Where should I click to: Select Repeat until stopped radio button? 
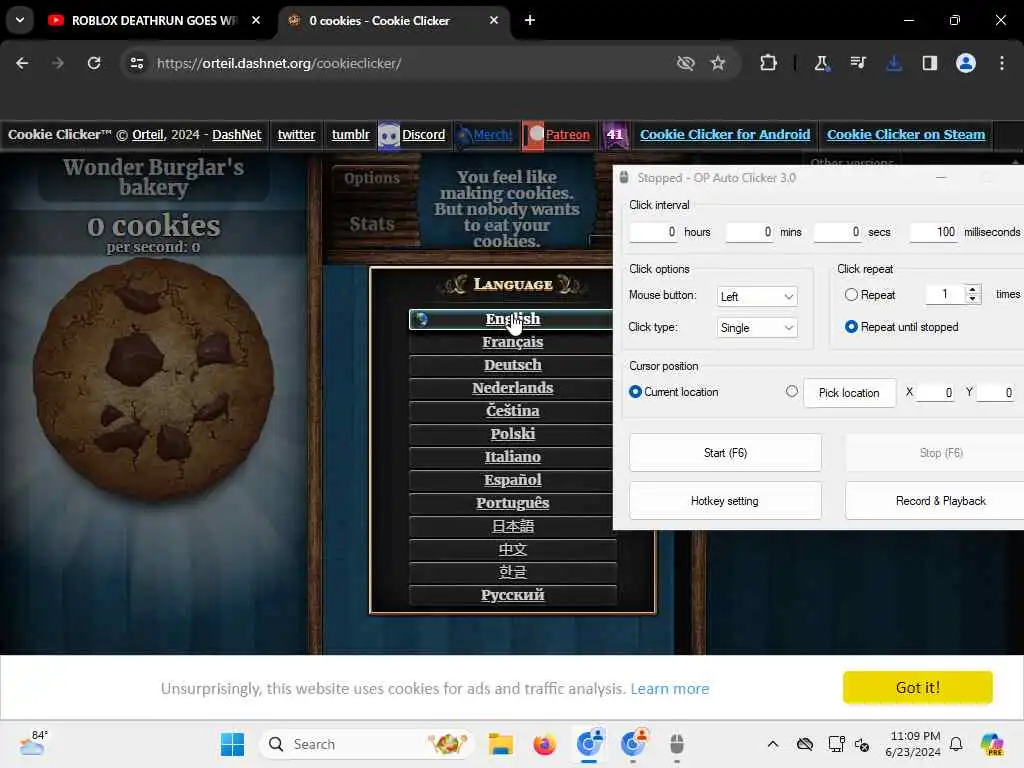click(x=851, y=327)
